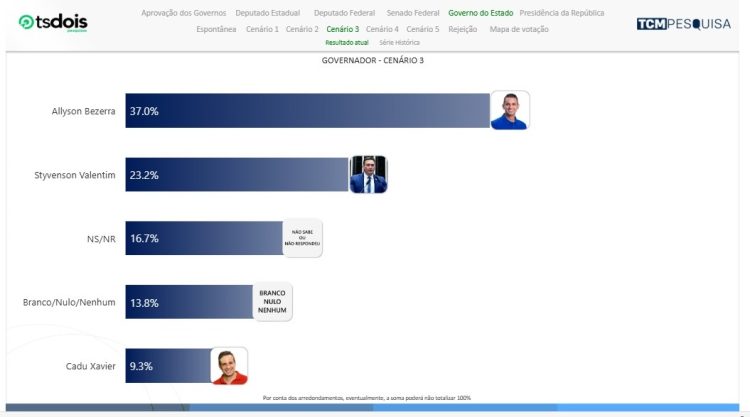The height and width of the screenshot is (417, 750).
Task: Open the Rejeição tab
Action: point(462,29)
